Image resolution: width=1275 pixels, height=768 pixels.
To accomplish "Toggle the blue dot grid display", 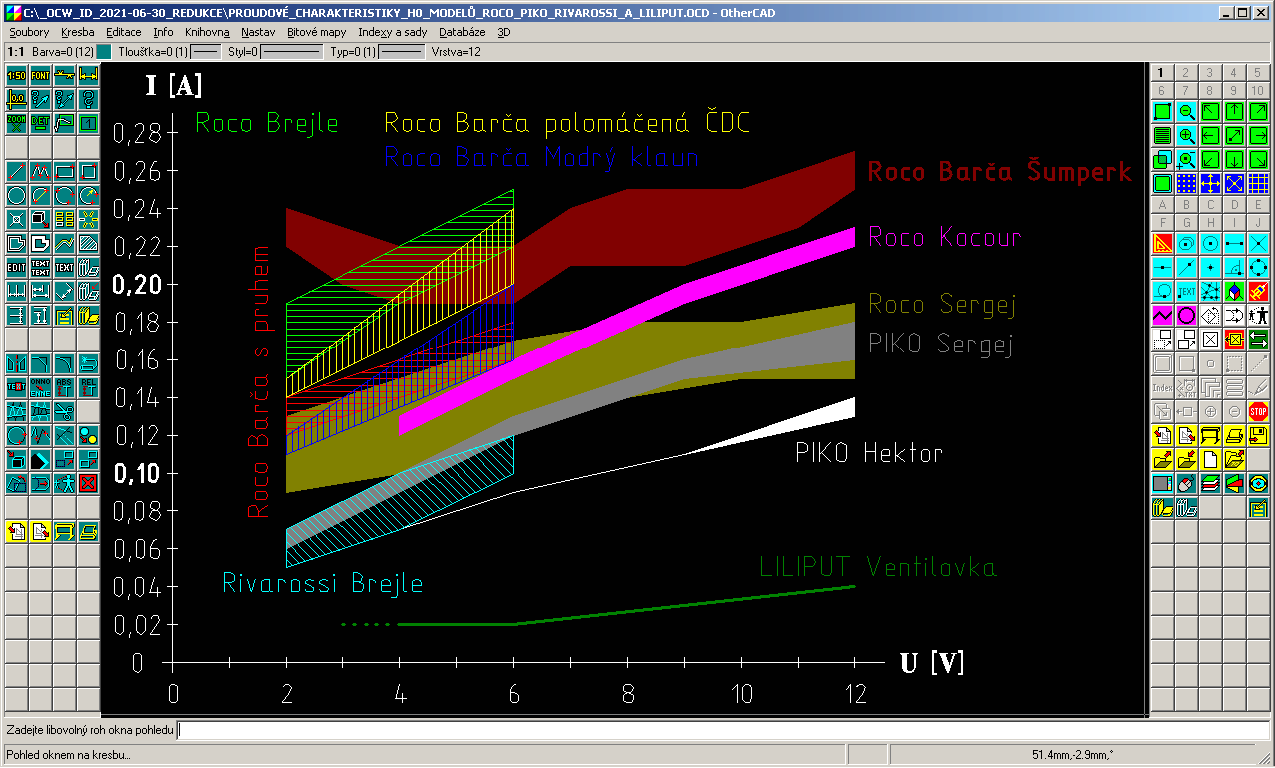I will coord(1186,182).
